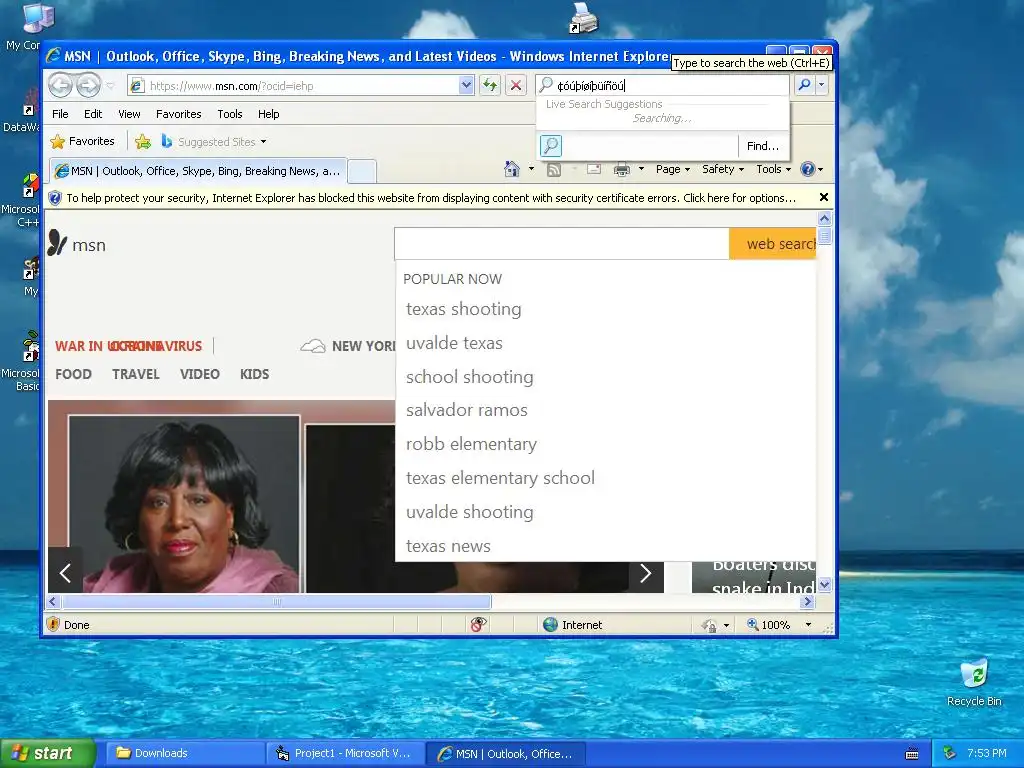Screen dimensions: 1024x768
Task: Select the 'texas news' suggestion
Action: 448,546
